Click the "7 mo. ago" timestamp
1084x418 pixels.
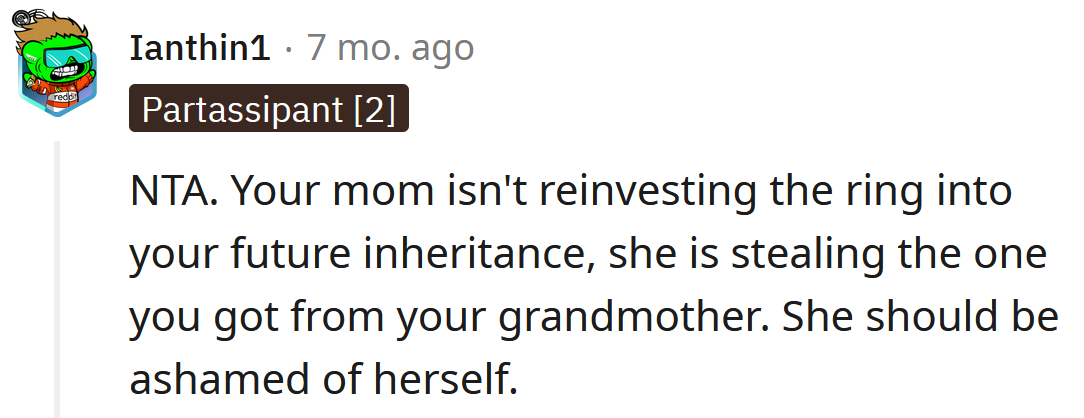click(390, 48)
